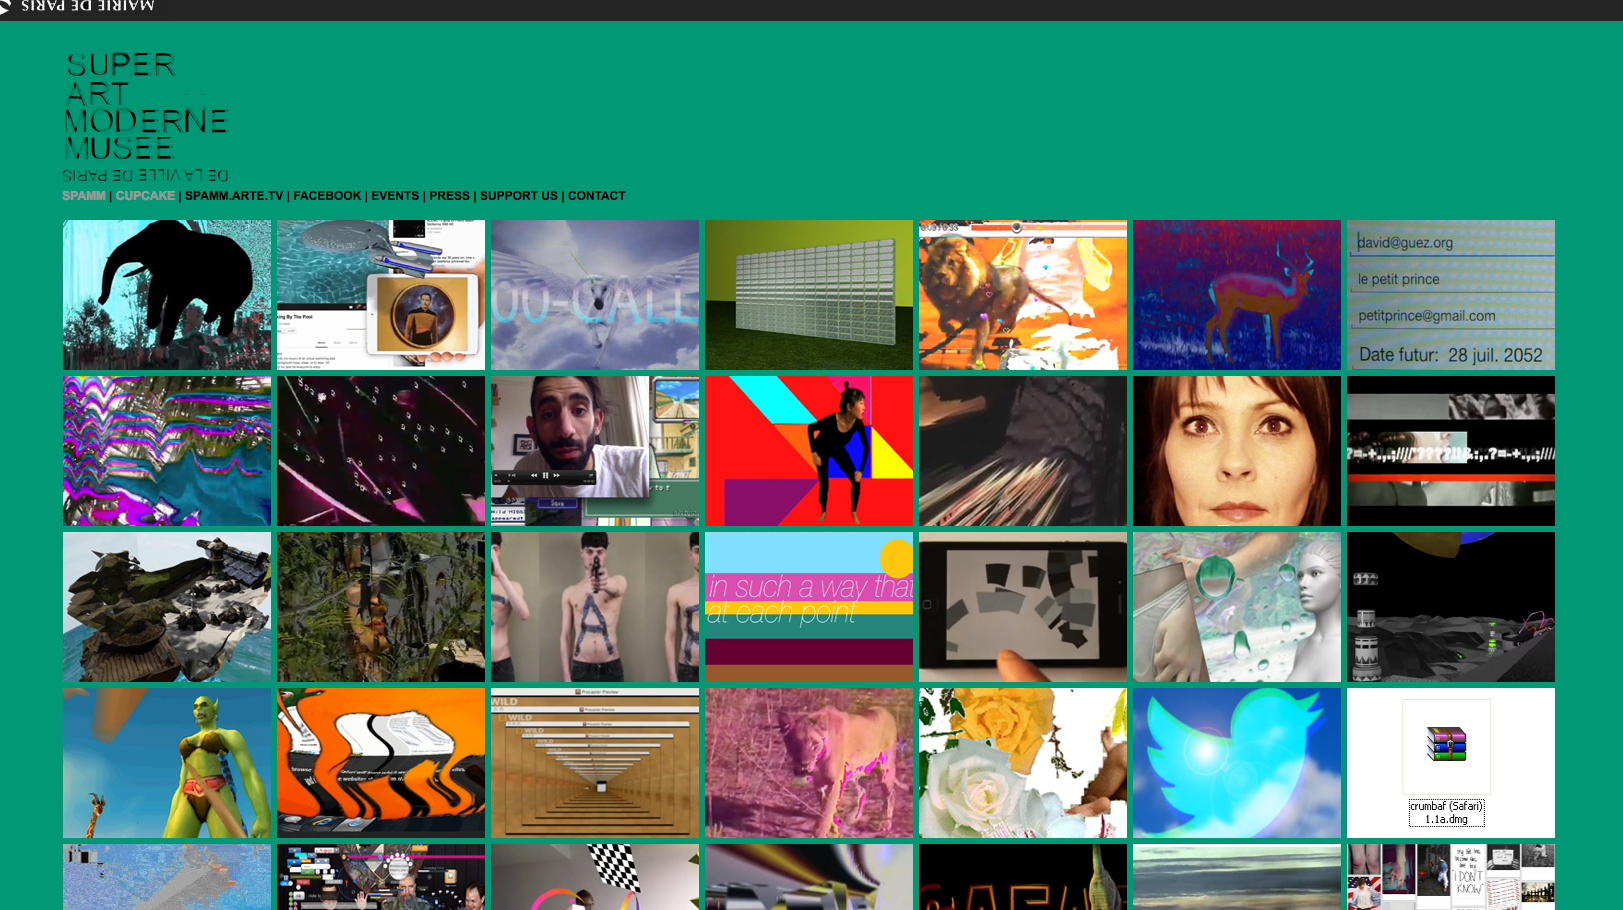Open the dark tire streaks artwork
1623x910 pixels.
[x=1023, y=451]
